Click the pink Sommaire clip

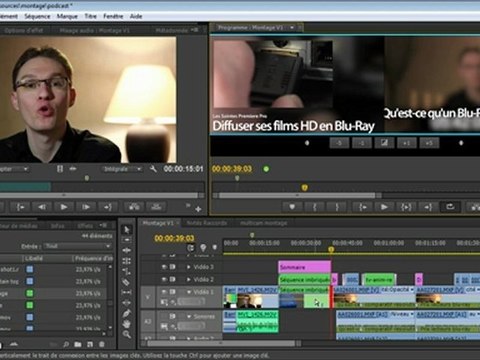(305, 267)
